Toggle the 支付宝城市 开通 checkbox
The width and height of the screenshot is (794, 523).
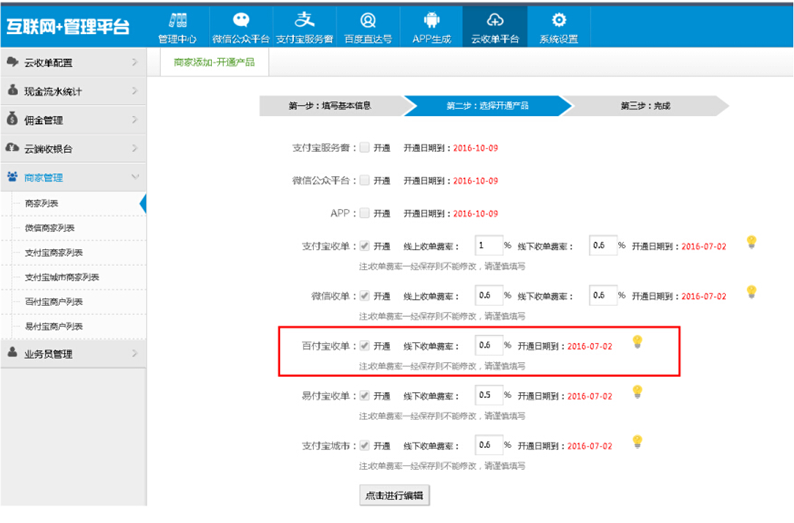click(x=365, y=446)
